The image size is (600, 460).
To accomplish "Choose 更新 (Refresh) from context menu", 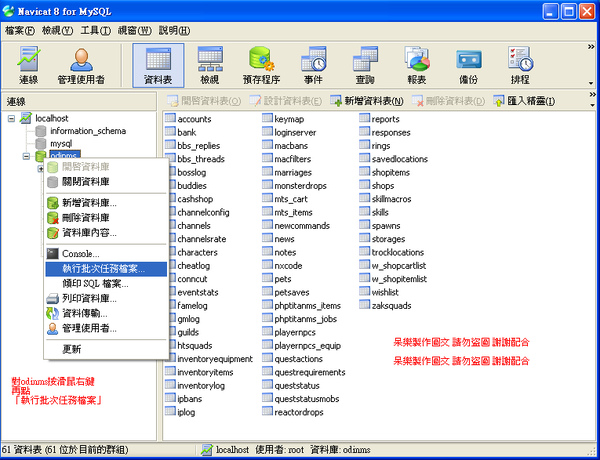I will tap(106, 349).
